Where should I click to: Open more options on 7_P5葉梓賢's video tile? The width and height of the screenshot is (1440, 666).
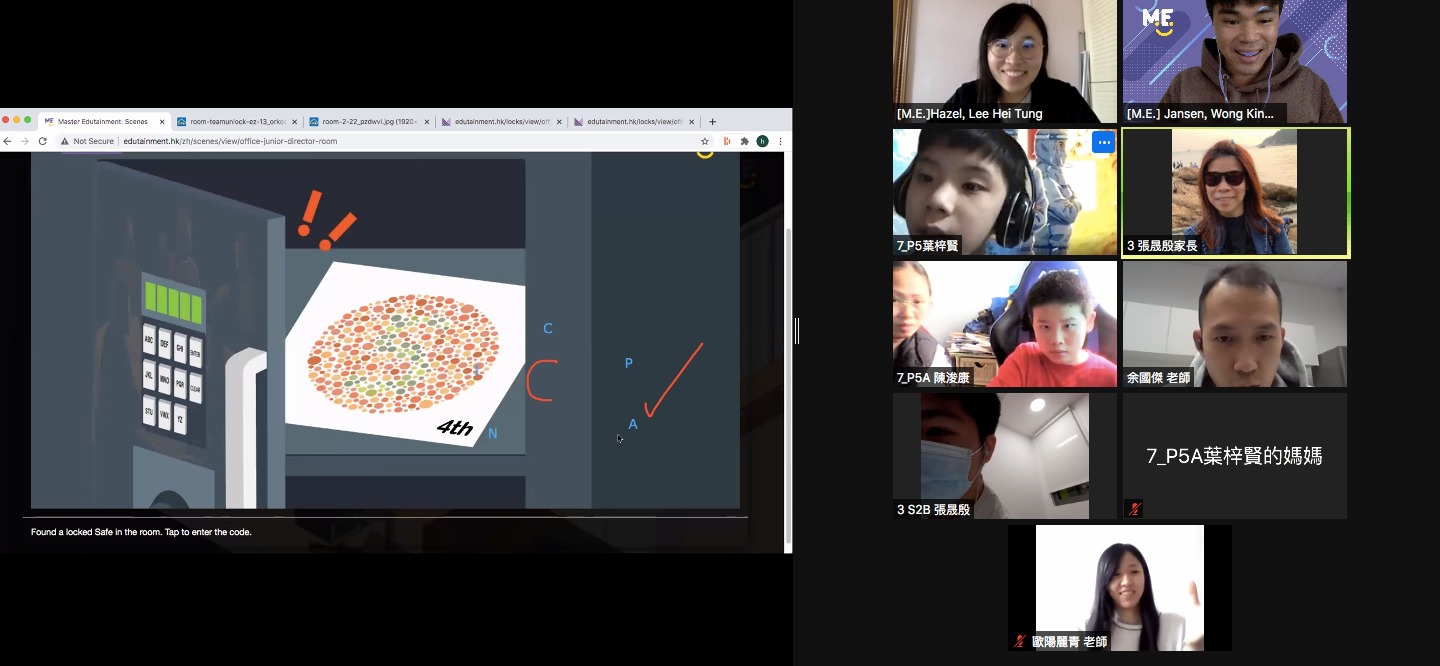pyautogui.click(x=1103, y=142)
